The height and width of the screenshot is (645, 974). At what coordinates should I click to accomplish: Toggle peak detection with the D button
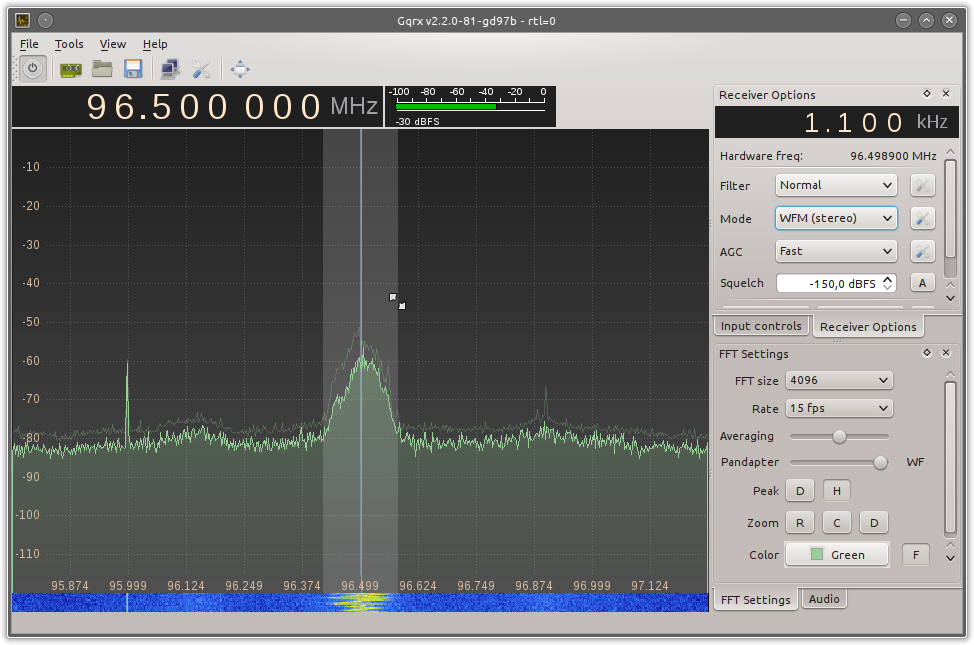(x=799, y=490)
